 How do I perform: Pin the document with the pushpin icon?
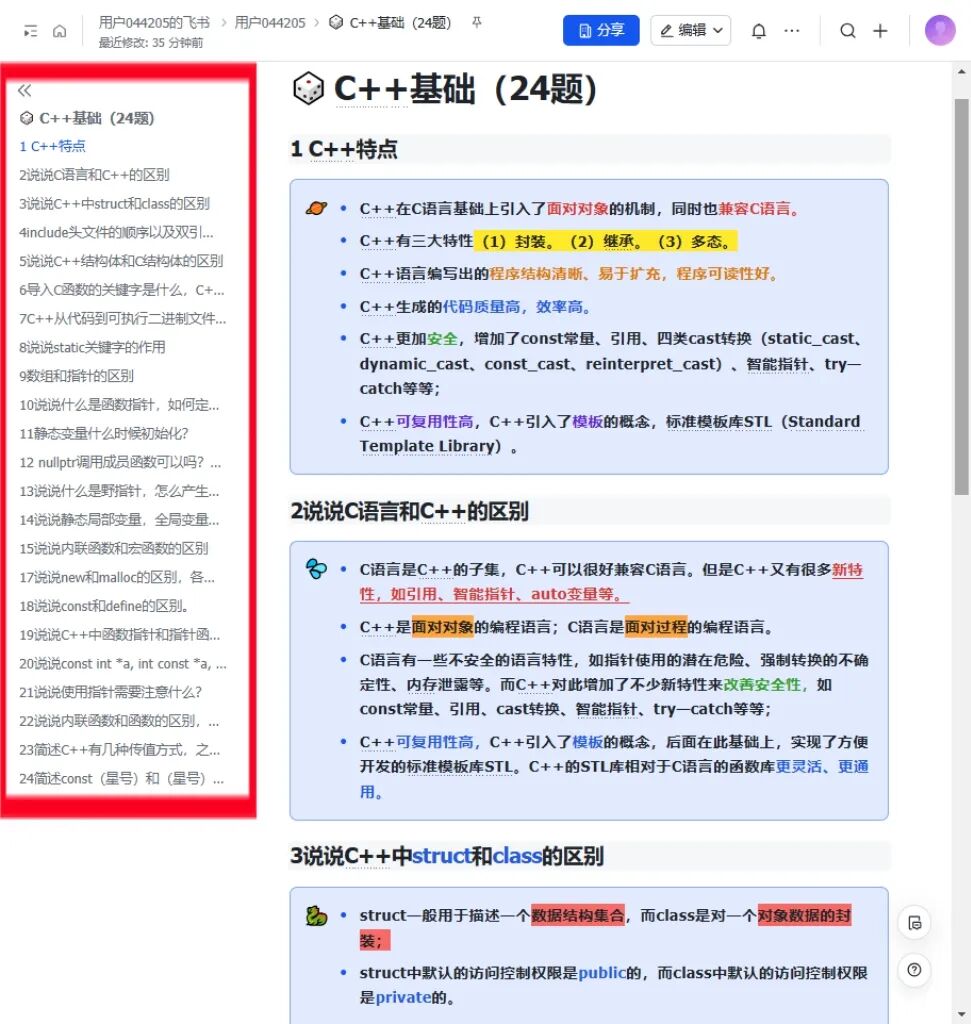point(477,23)
